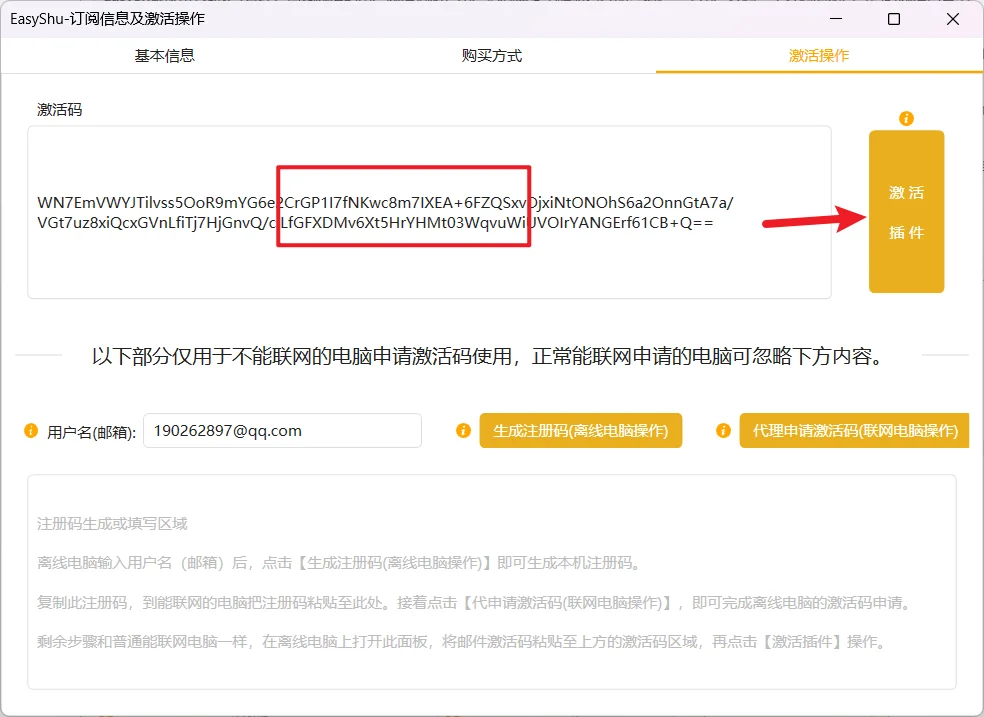This screenshot has height=717, width=984.
Task: Click the 注册码生成或填写区域 text box
Action: (x=492, y=582)
